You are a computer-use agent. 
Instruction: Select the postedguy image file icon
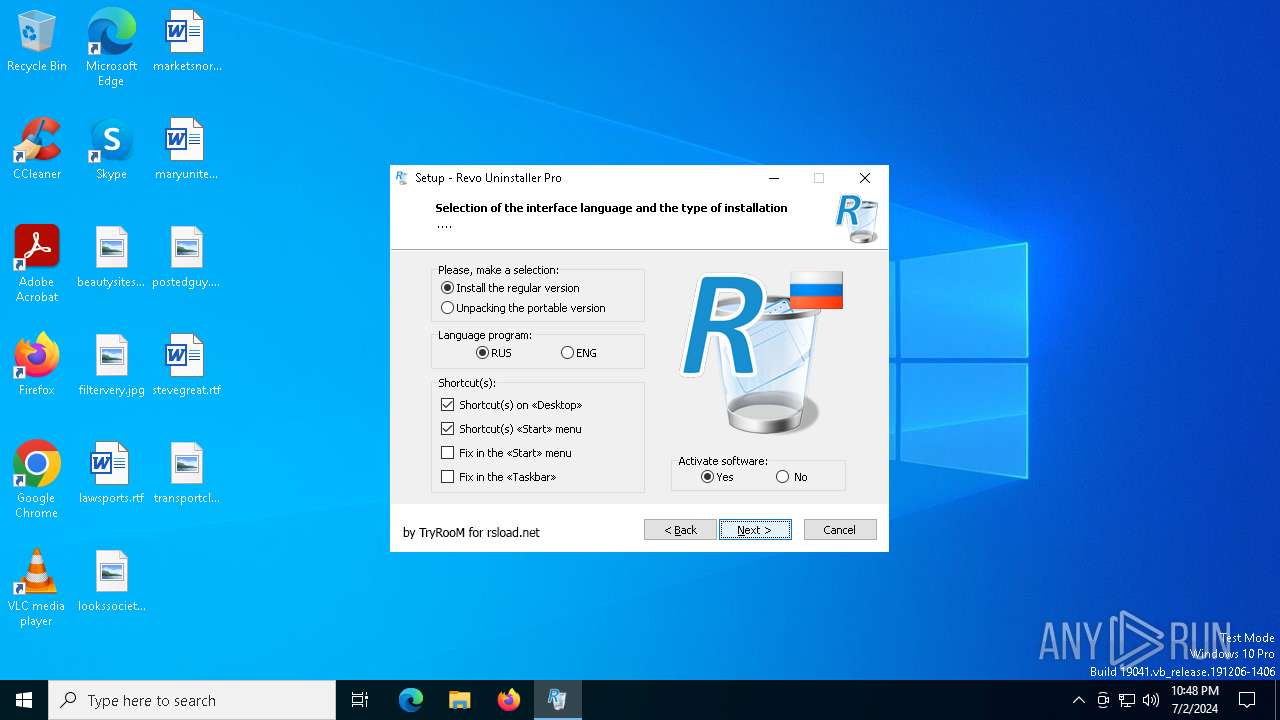coord(187,258)
